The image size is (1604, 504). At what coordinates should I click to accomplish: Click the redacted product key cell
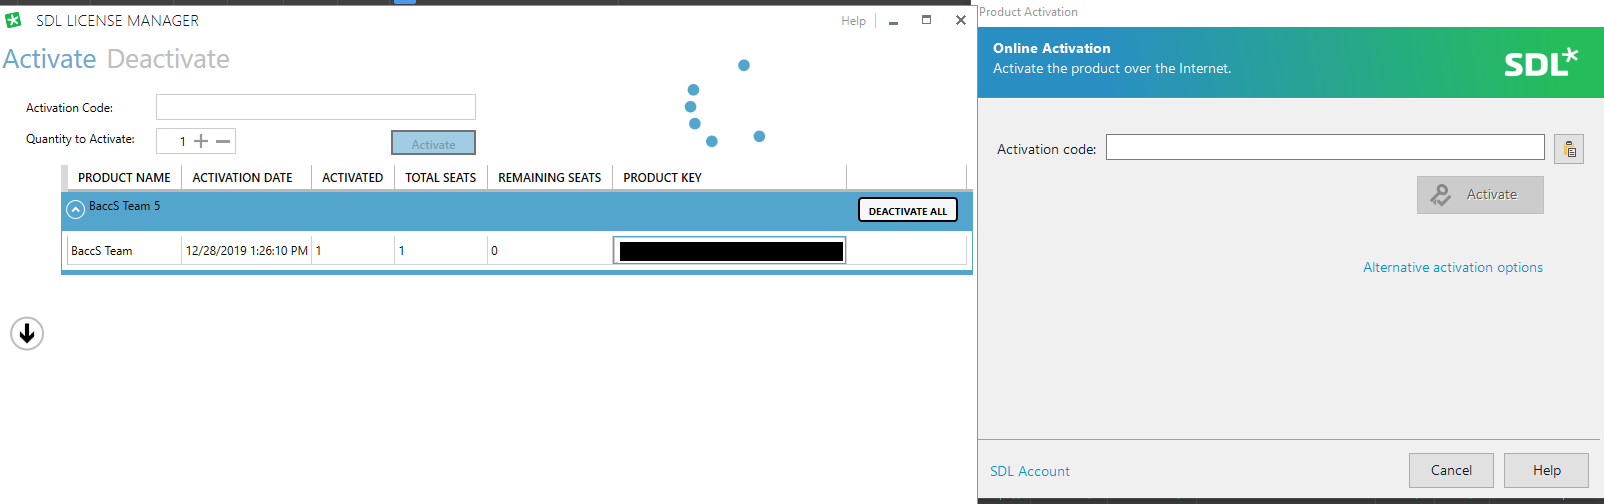coord(730,251)
